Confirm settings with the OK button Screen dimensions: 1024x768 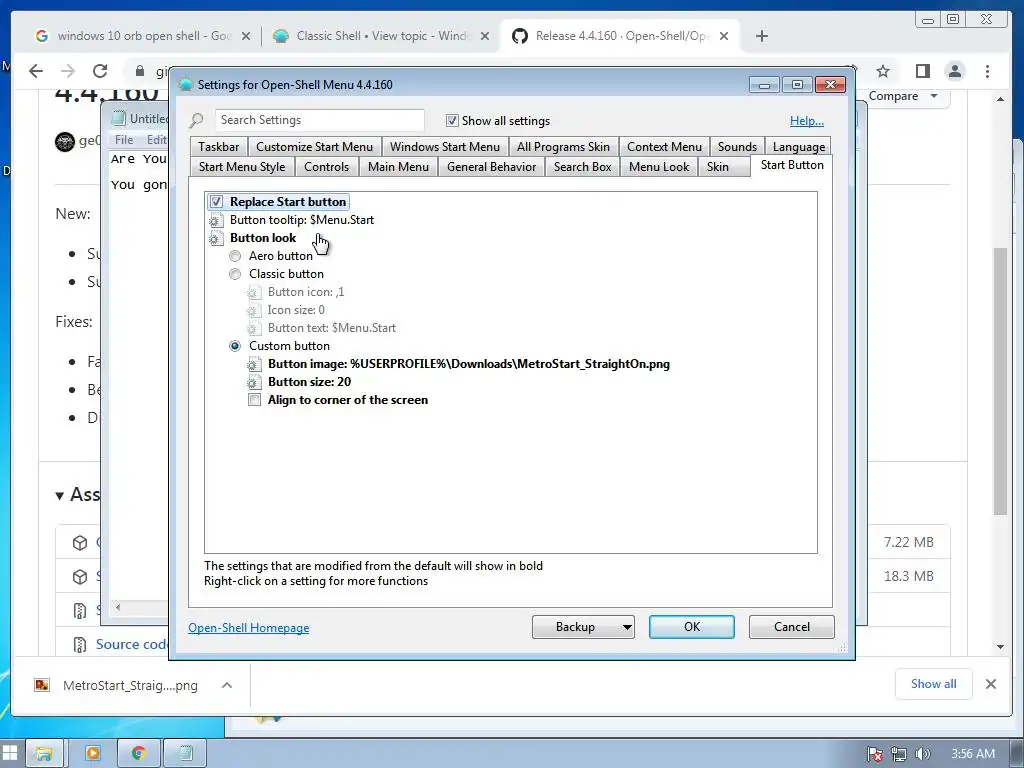(x=692, y=627)
